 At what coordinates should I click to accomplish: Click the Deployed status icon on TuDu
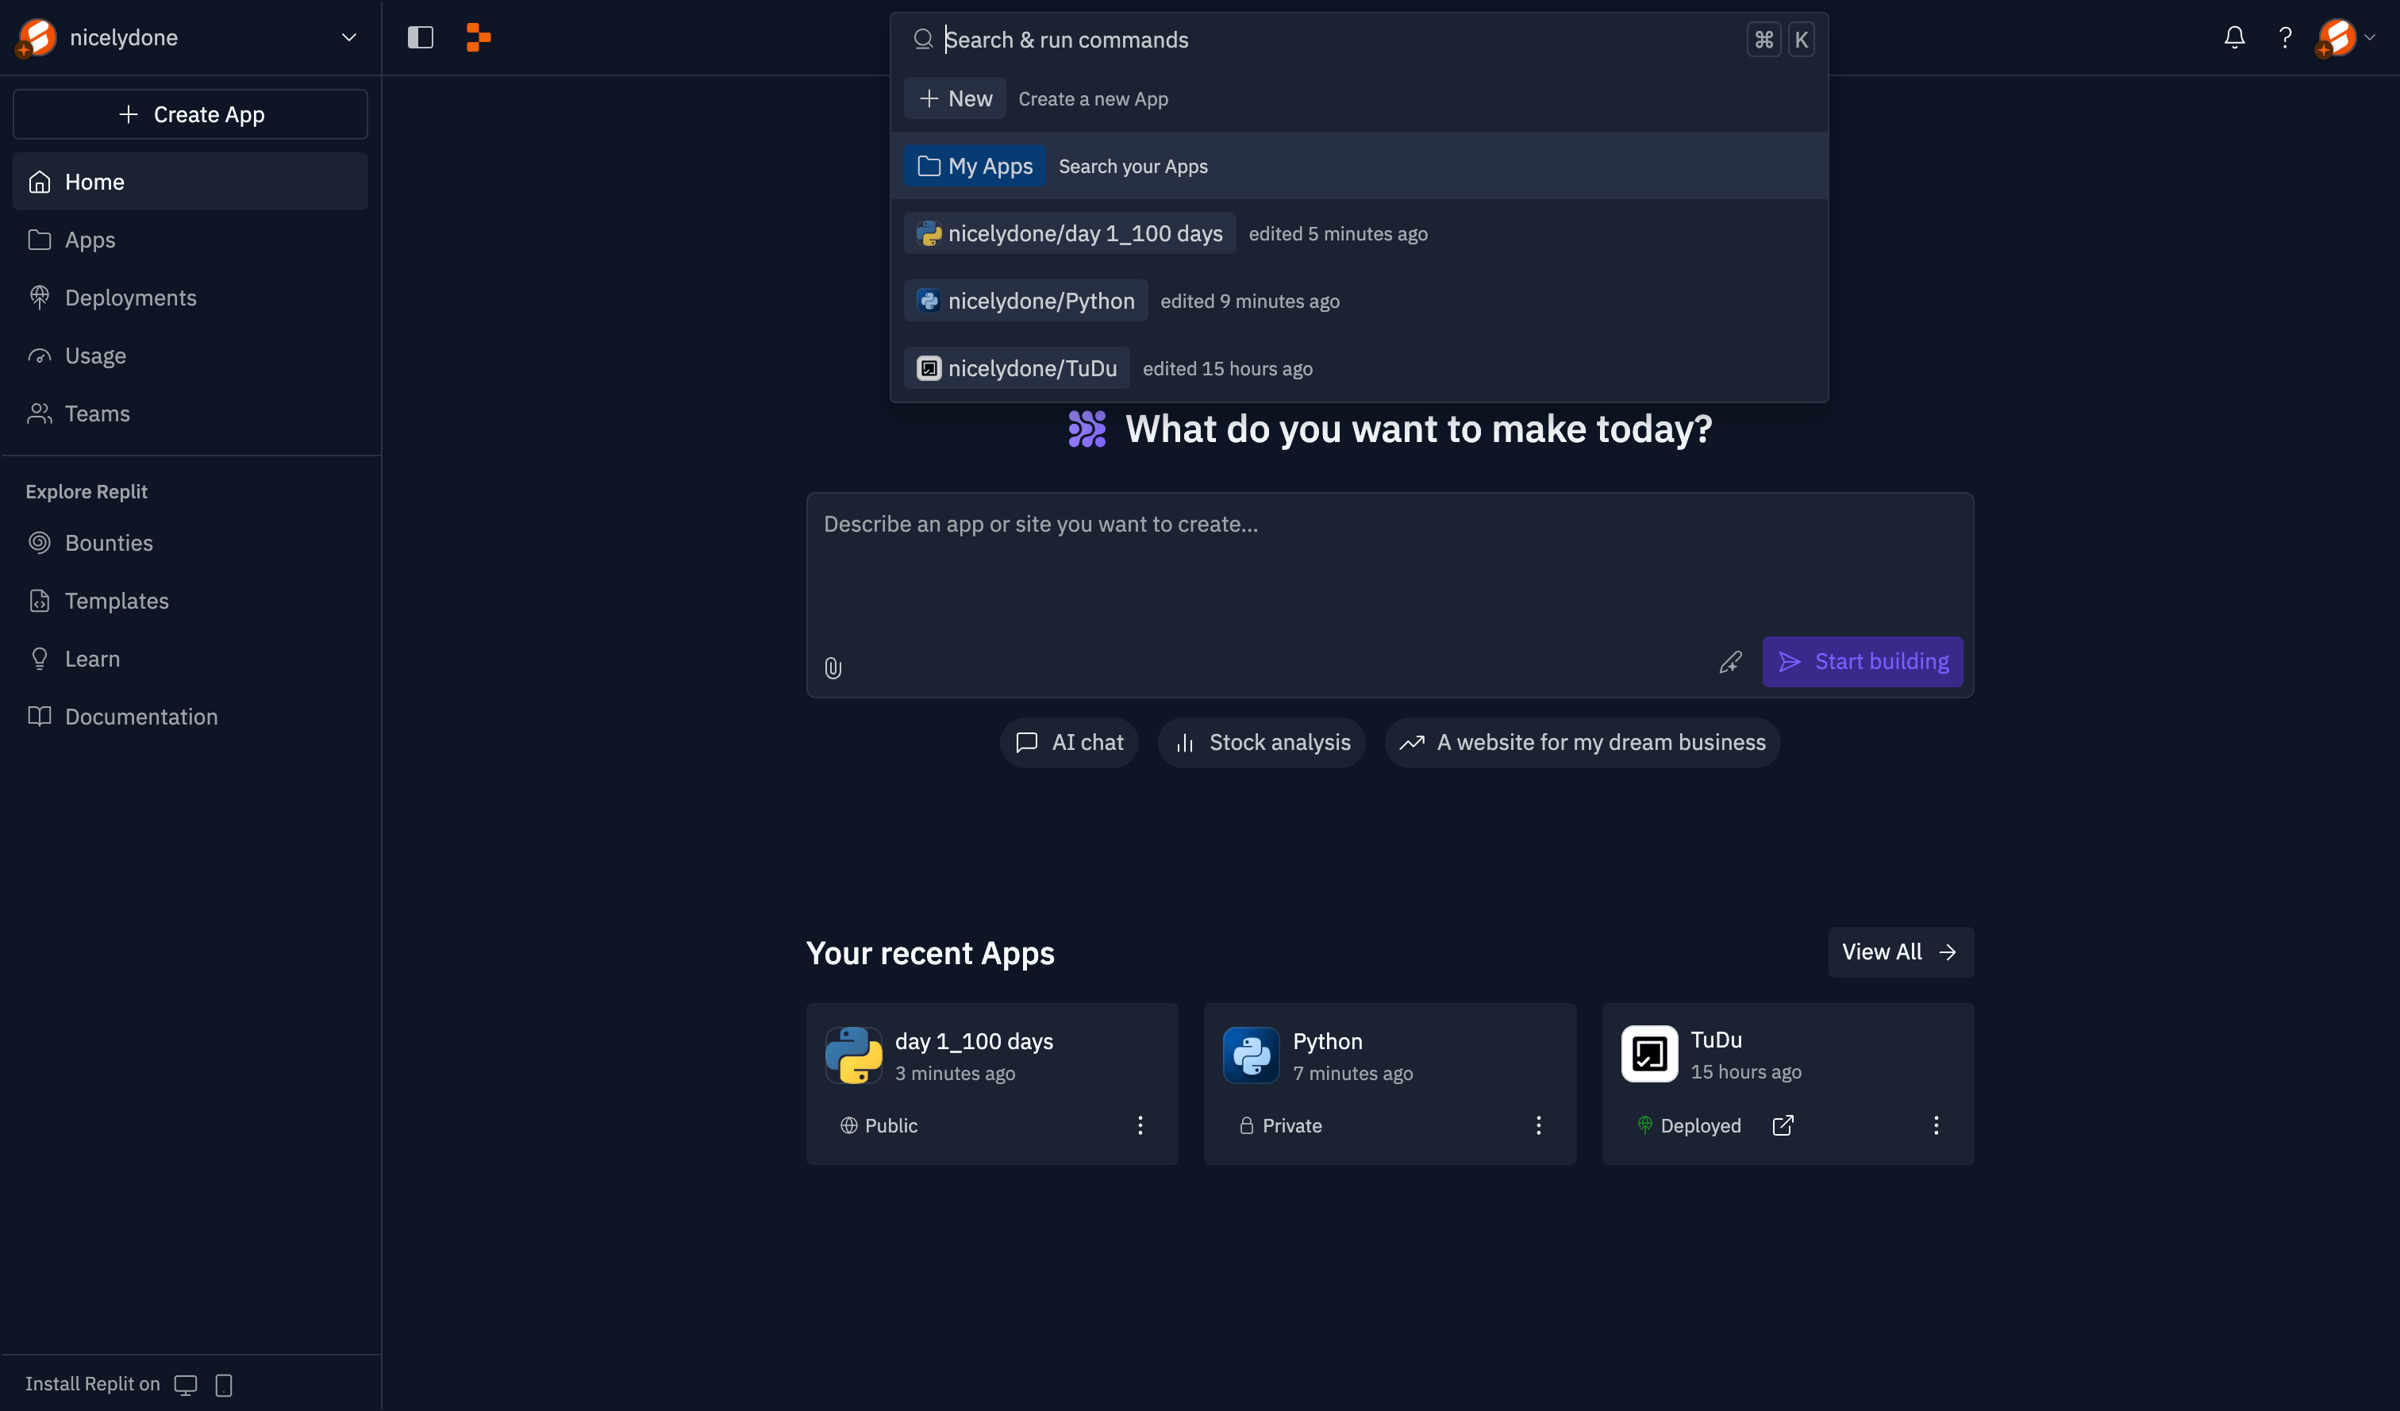1645,1125
